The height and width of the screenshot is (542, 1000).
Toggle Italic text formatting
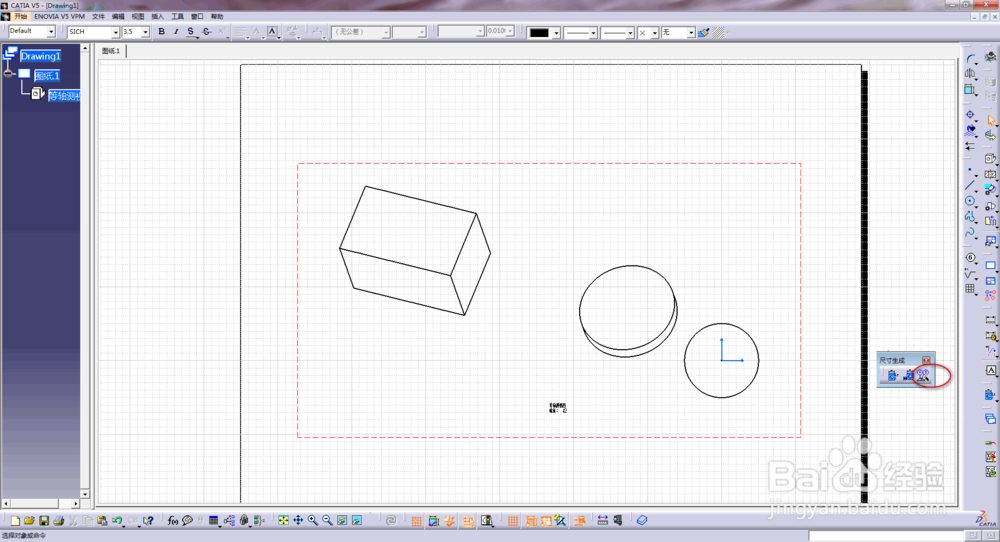pyautogui.click(x=176, y=31)
